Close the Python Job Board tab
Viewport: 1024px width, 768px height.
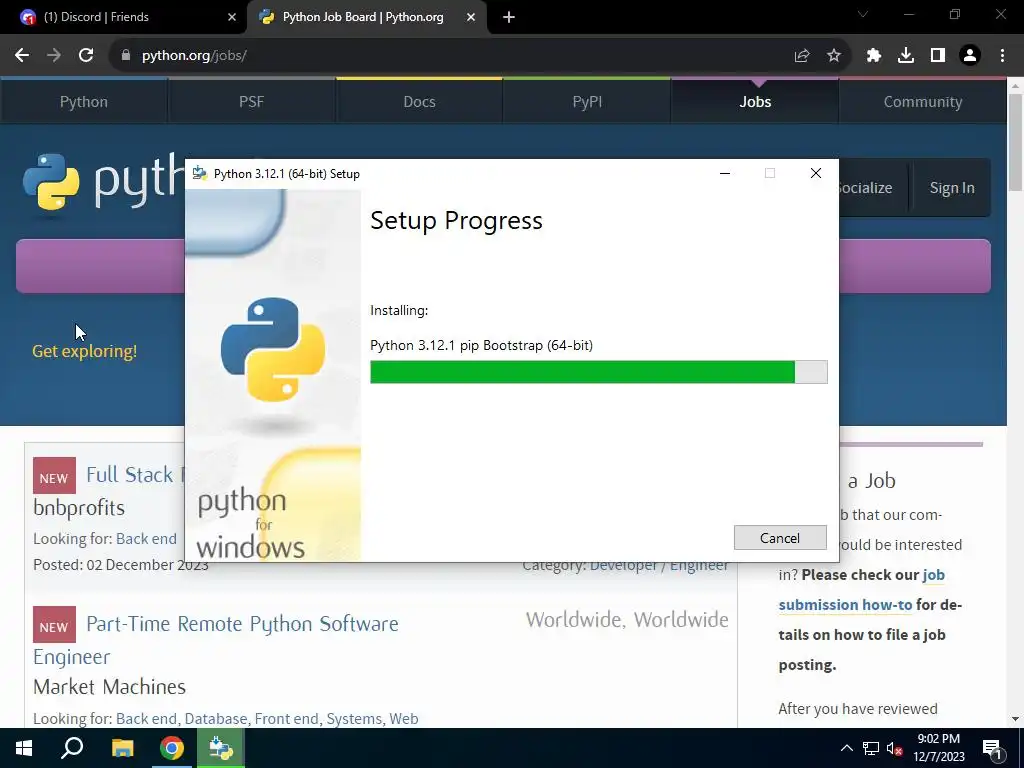(x=471, y=17)
